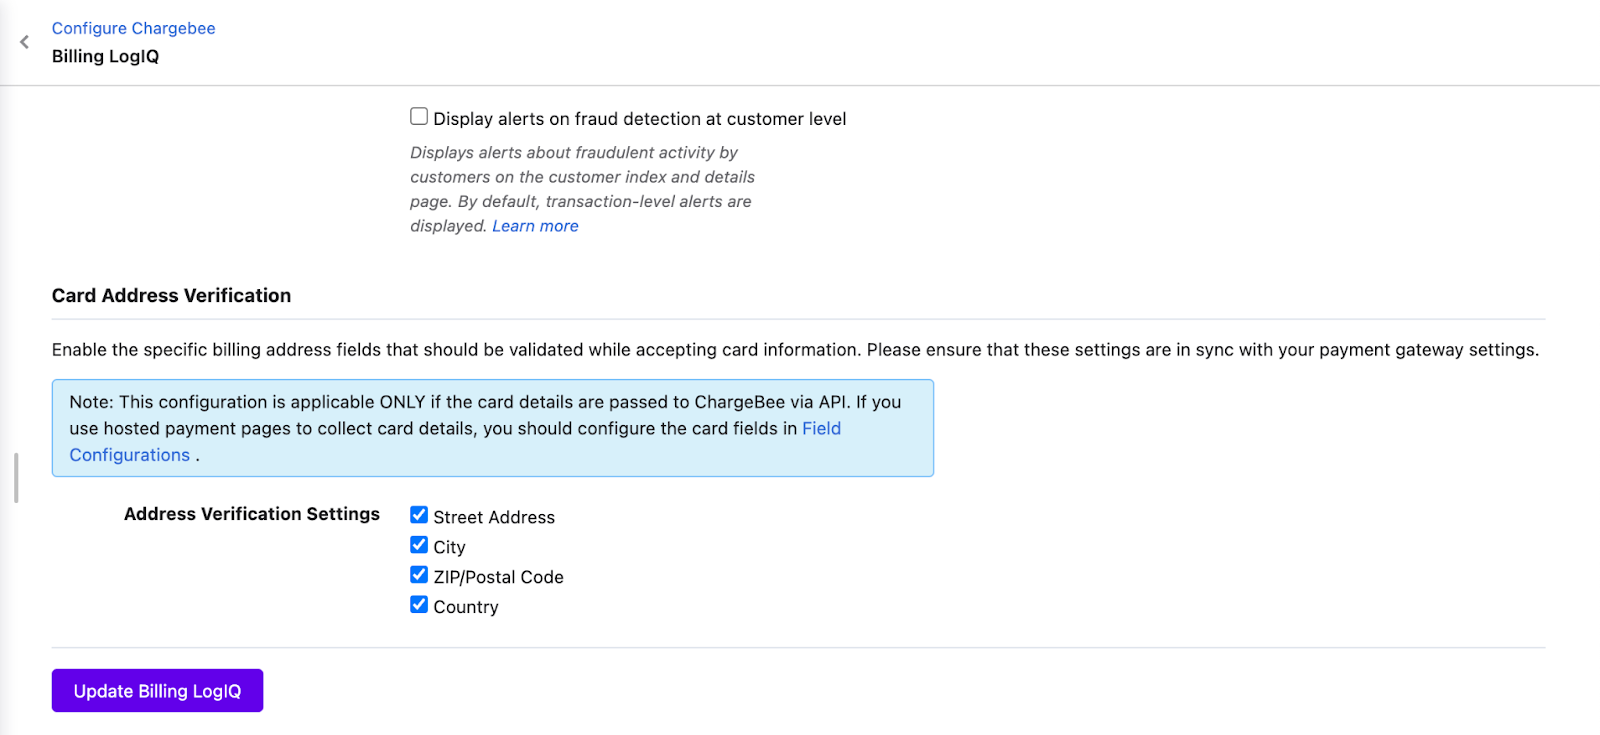Viewport: 1600px width, 735px height.
Task: Click the back chevron arrow icon
Action: pos(25,42)
